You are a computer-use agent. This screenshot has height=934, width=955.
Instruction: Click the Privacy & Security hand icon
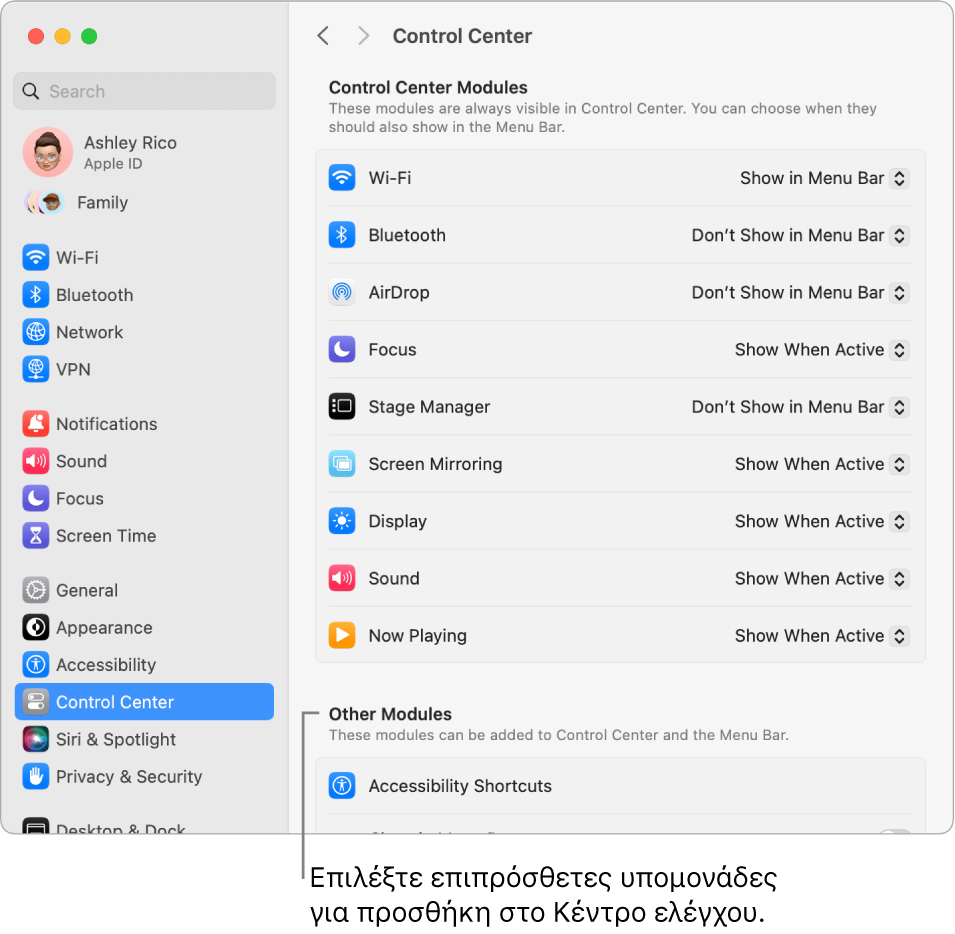click(35, 776)
